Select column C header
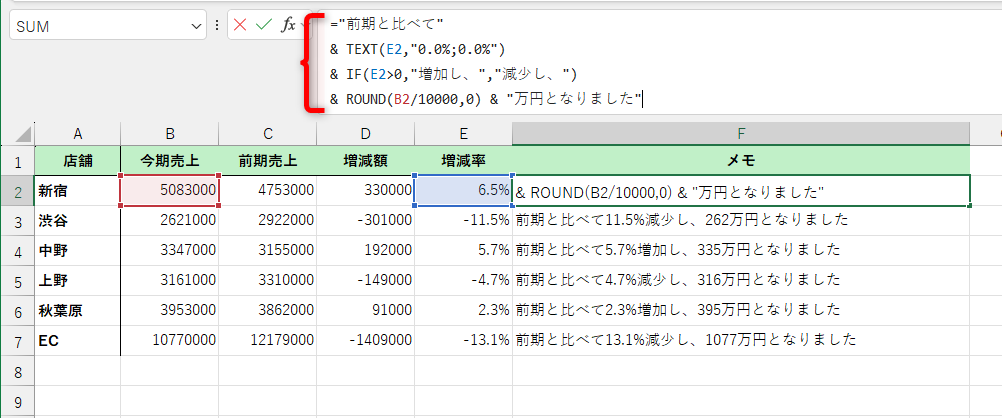Image resolution: width=1002 pixels, height=418 pixels. 267,134
